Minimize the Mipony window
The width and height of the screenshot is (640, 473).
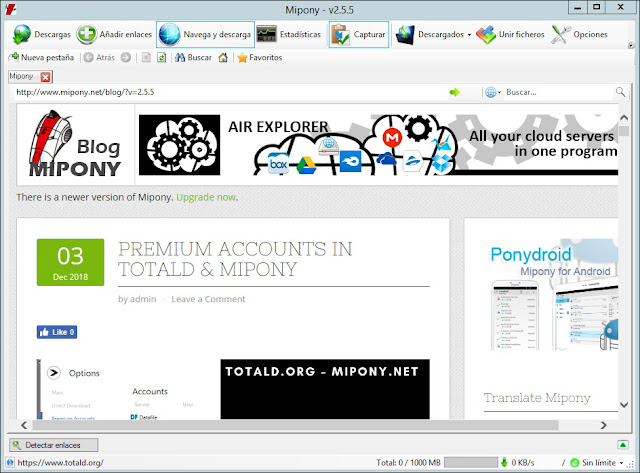coord(578,7)
